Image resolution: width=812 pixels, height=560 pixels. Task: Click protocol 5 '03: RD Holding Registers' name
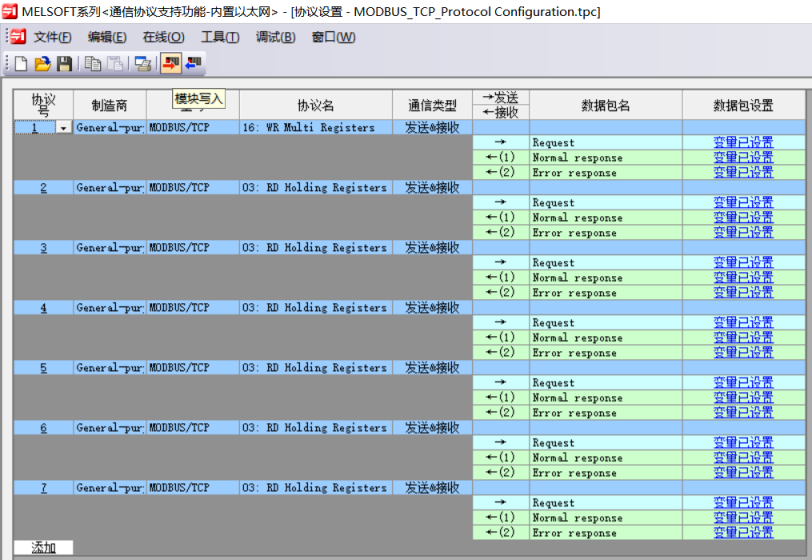pos(314,368)
